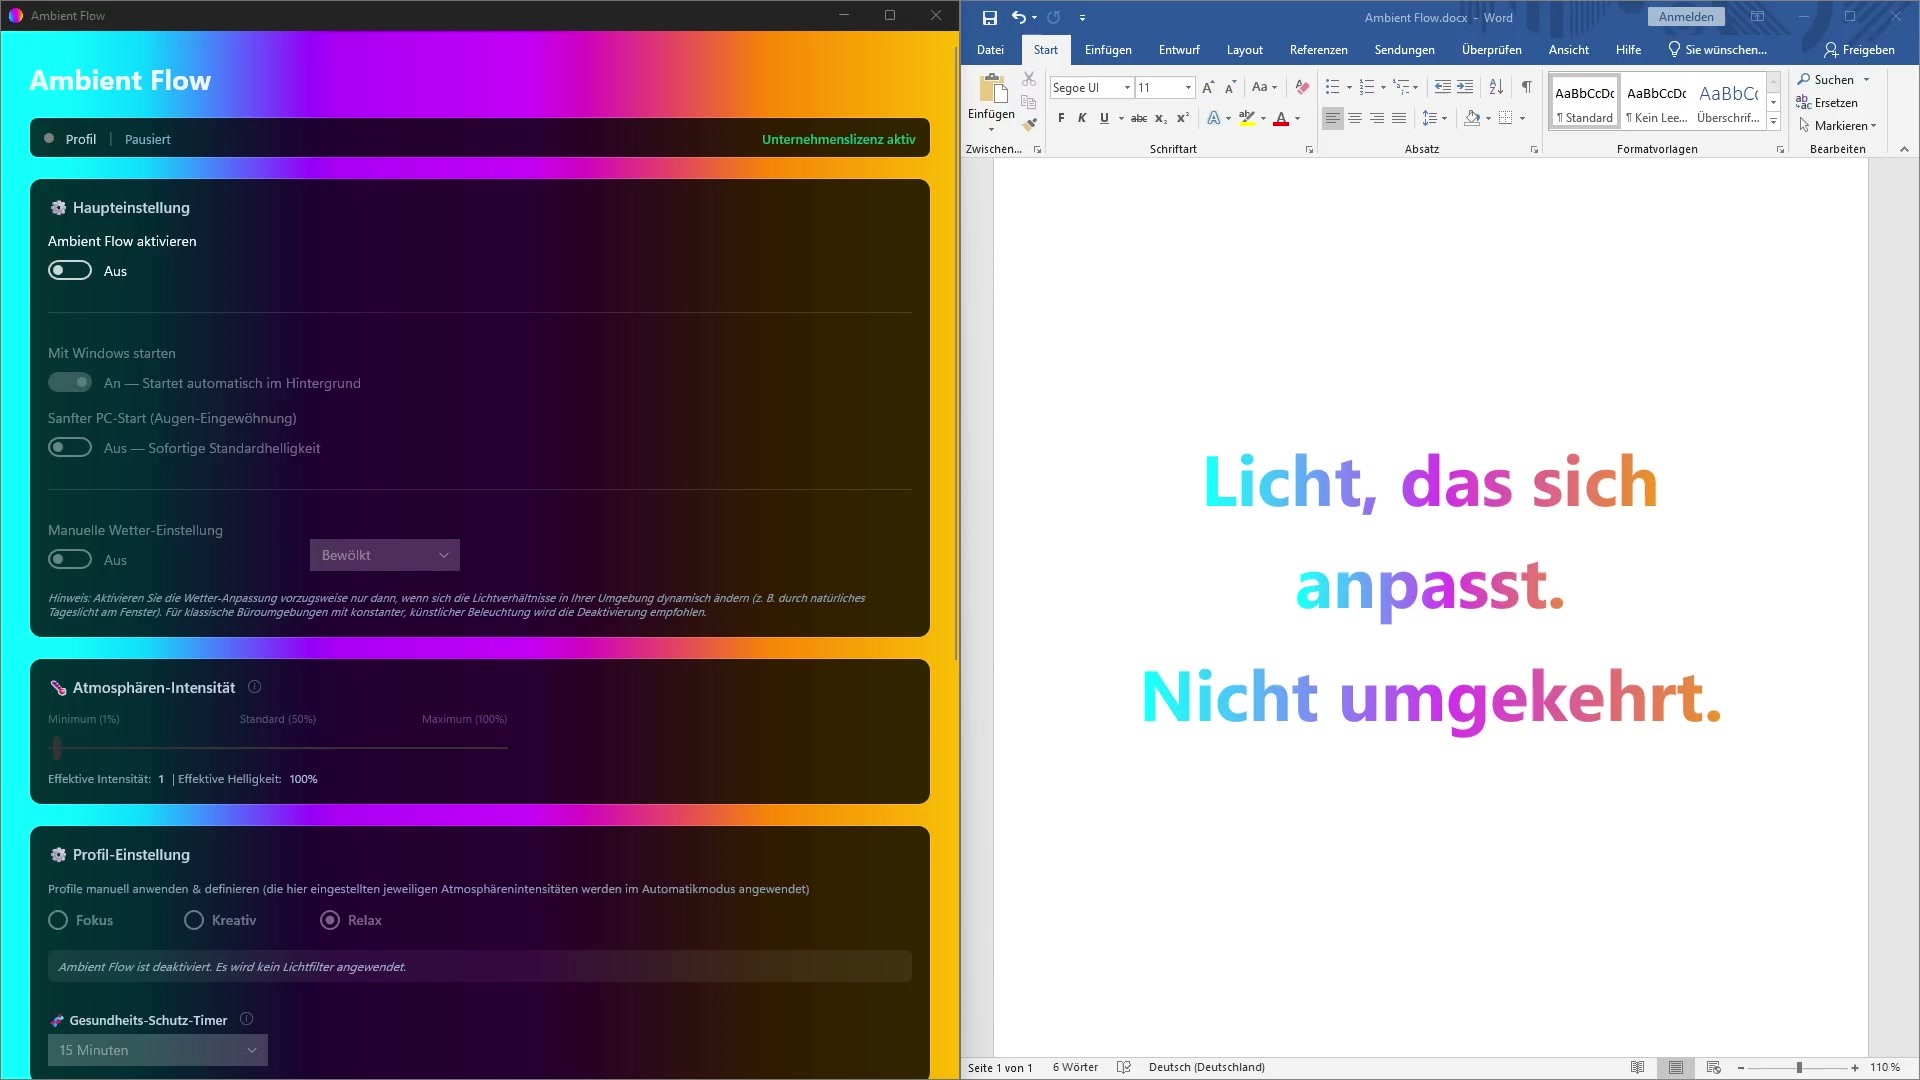Image resolution: width=1920 pixels, height=1080 pixels.
Task: Turn on the Ambient Flow aktivieren switch
Action: pos(70,270)
